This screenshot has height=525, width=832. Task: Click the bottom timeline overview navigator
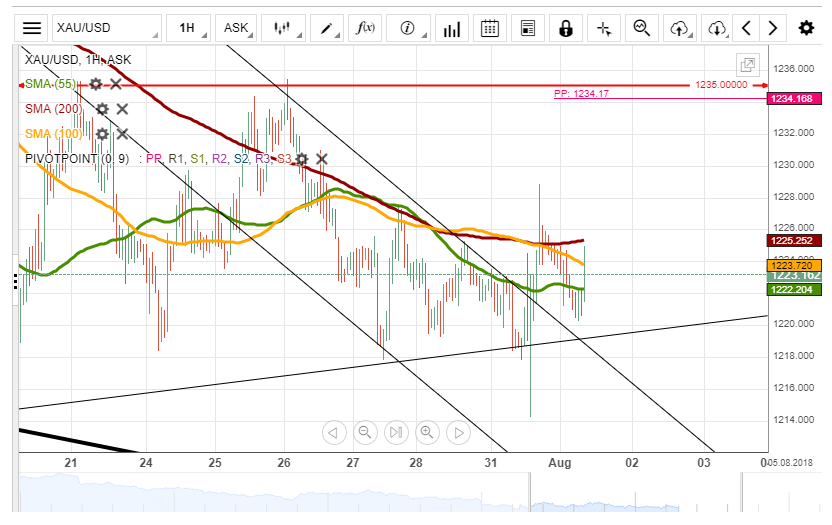[400, 496]
